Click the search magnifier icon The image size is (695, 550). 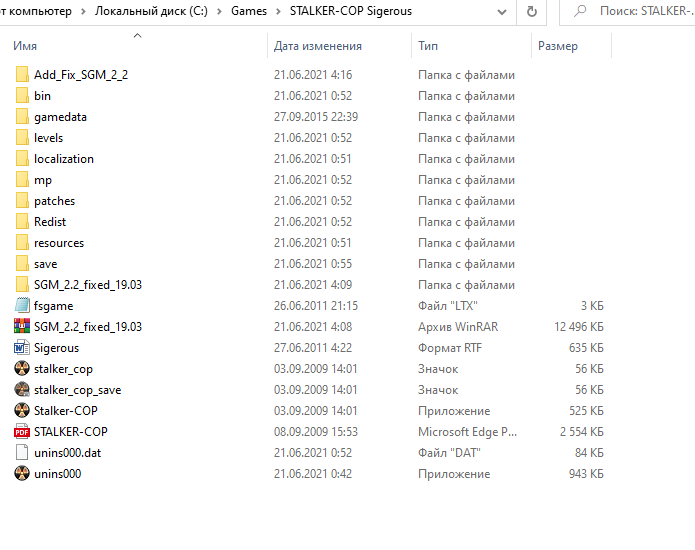coord(580,11)
